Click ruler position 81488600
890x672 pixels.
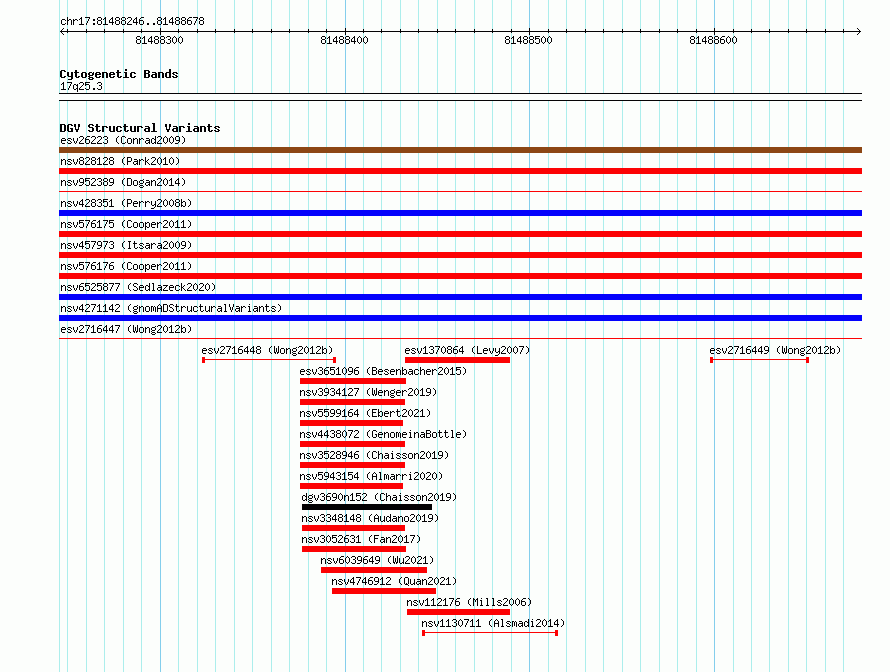(x=713, y=40)
